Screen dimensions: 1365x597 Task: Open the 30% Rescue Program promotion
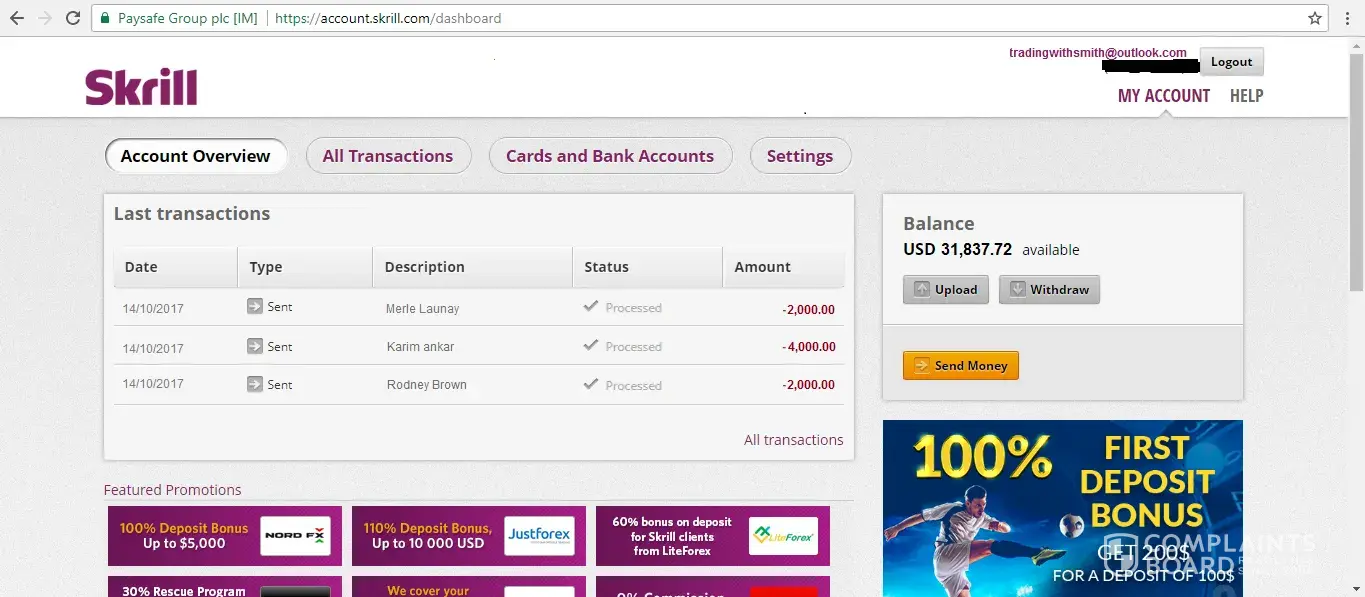pyautogui.click(x=225, y=587)
